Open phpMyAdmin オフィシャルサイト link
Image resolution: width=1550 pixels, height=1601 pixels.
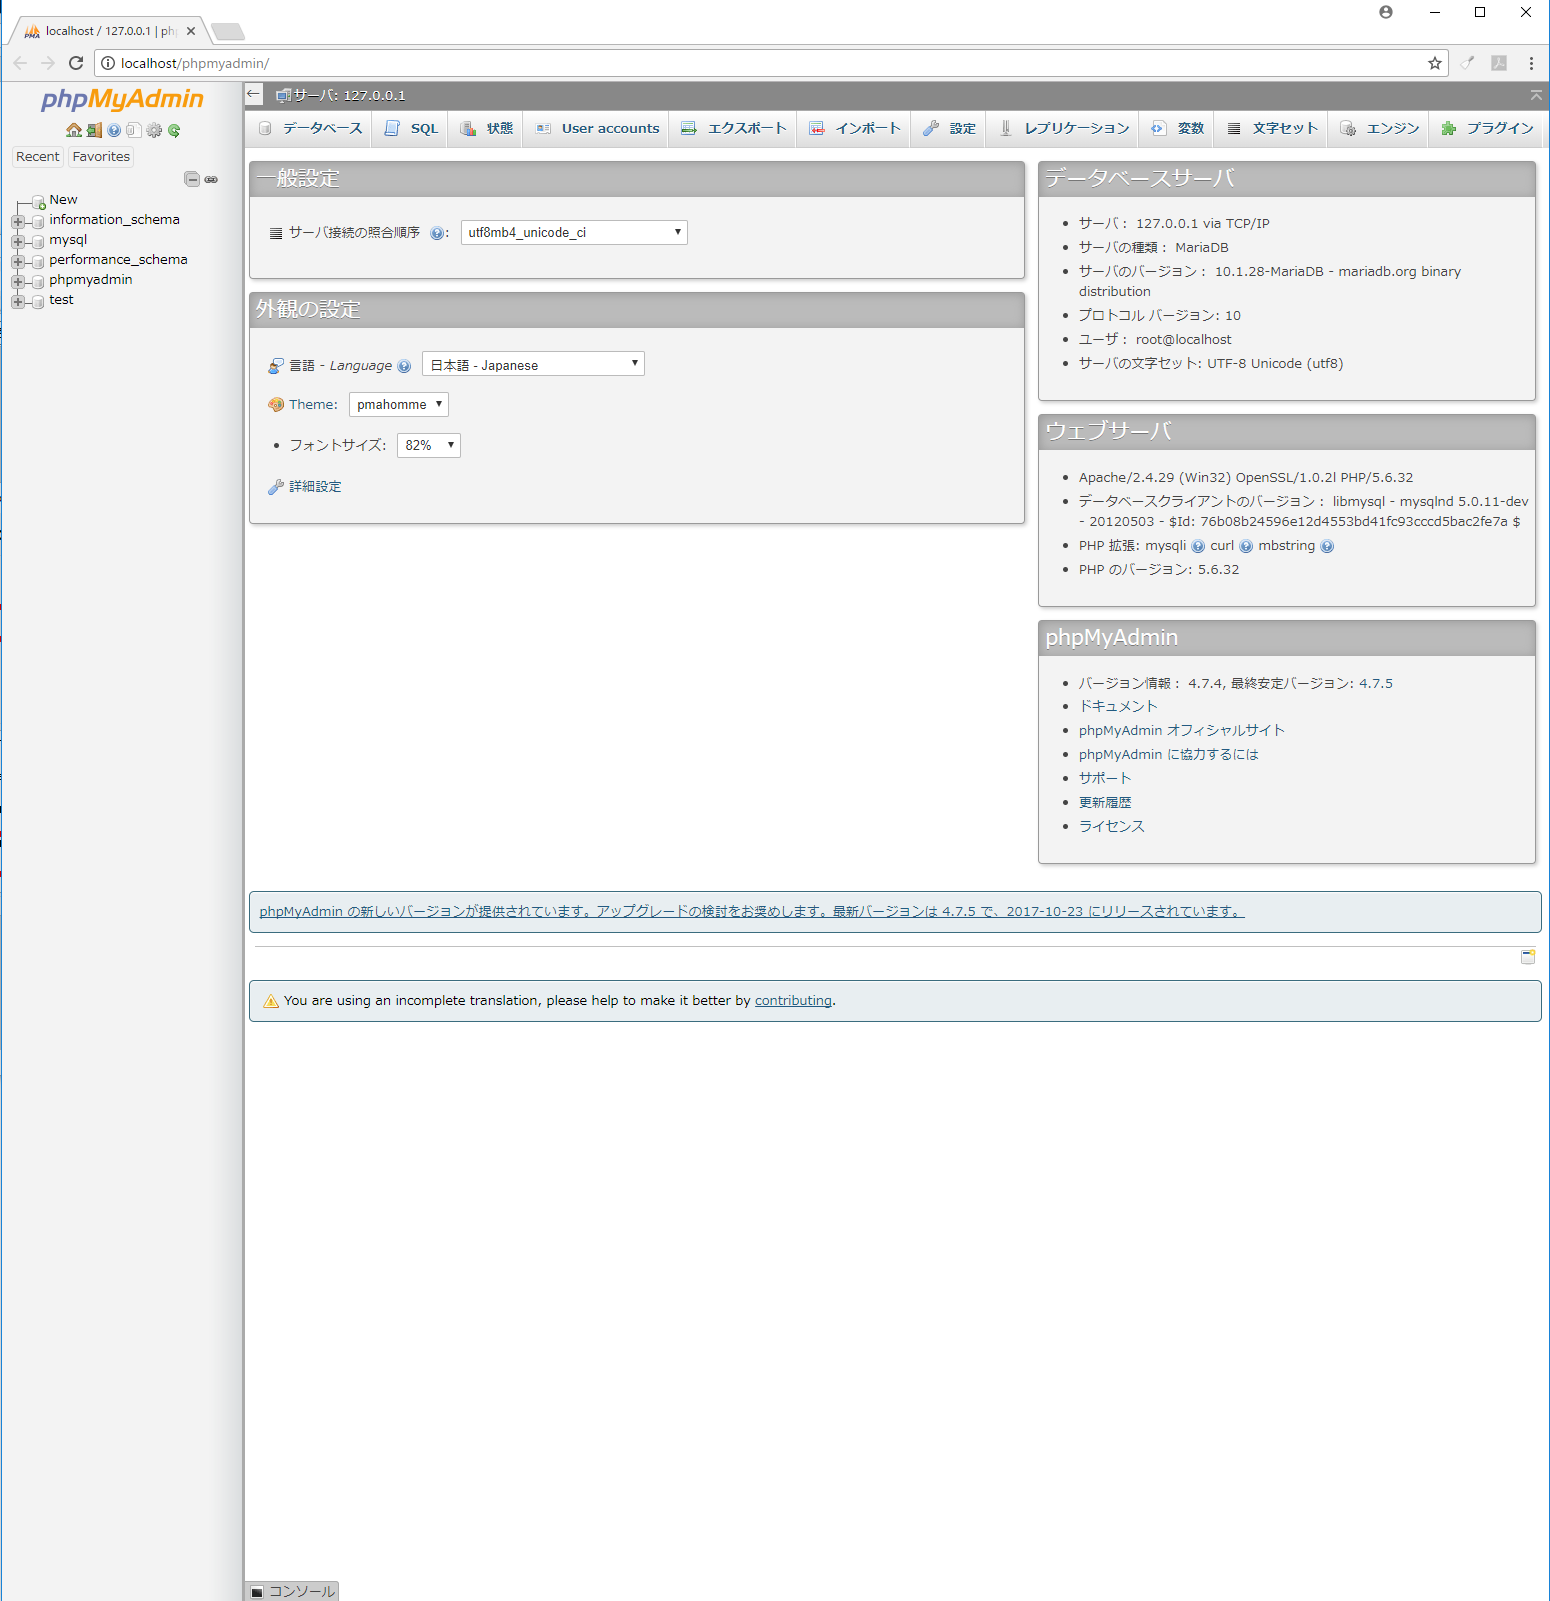(x=1182, y=730)
